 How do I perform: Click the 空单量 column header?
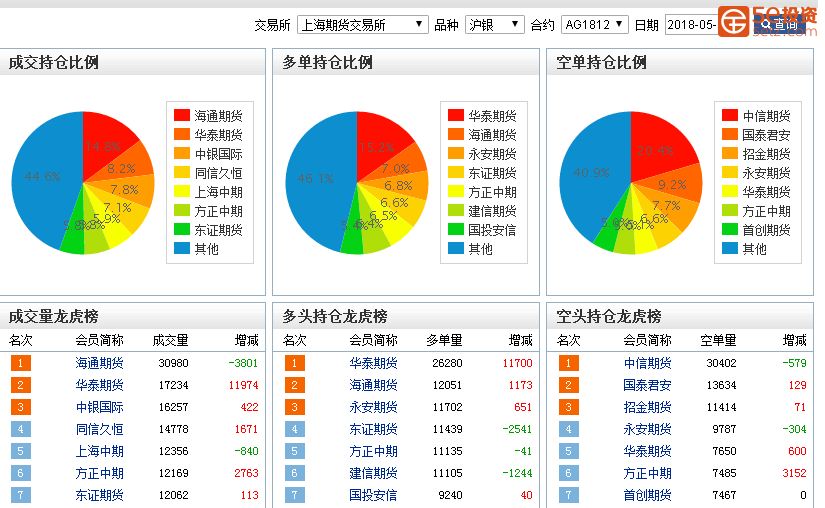718,340
